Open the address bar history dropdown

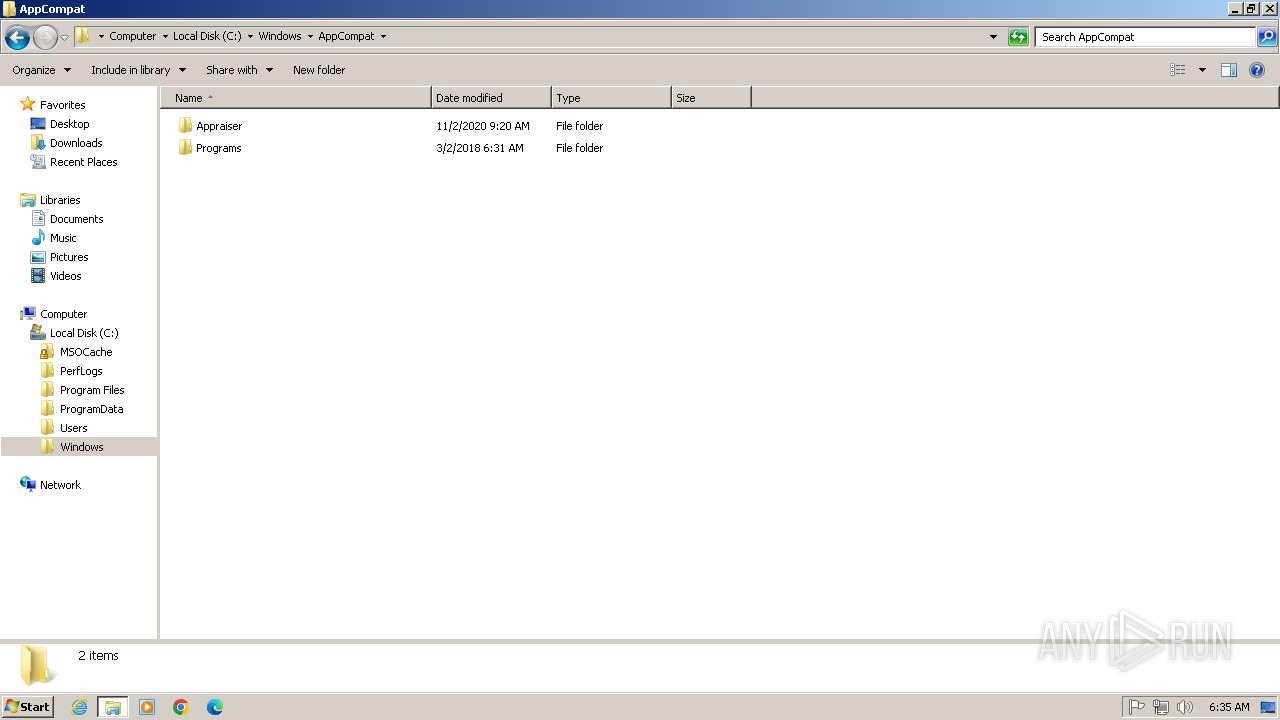pyautogui.click(x=993, y=37)
